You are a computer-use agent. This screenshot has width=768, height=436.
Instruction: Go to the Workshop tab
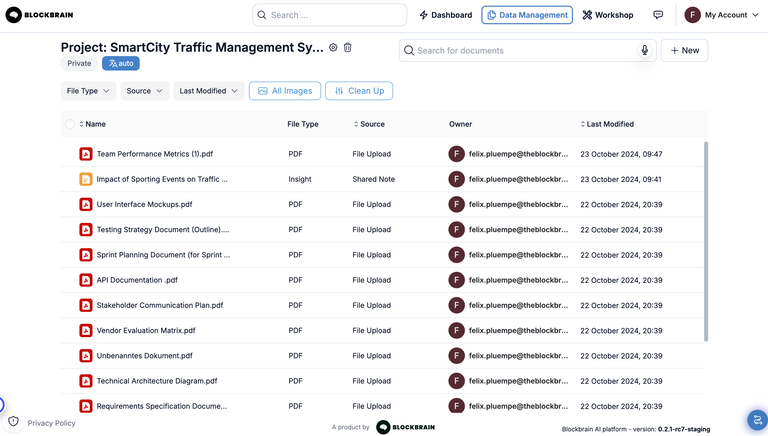pyautogui.click(x=607, y=15)
